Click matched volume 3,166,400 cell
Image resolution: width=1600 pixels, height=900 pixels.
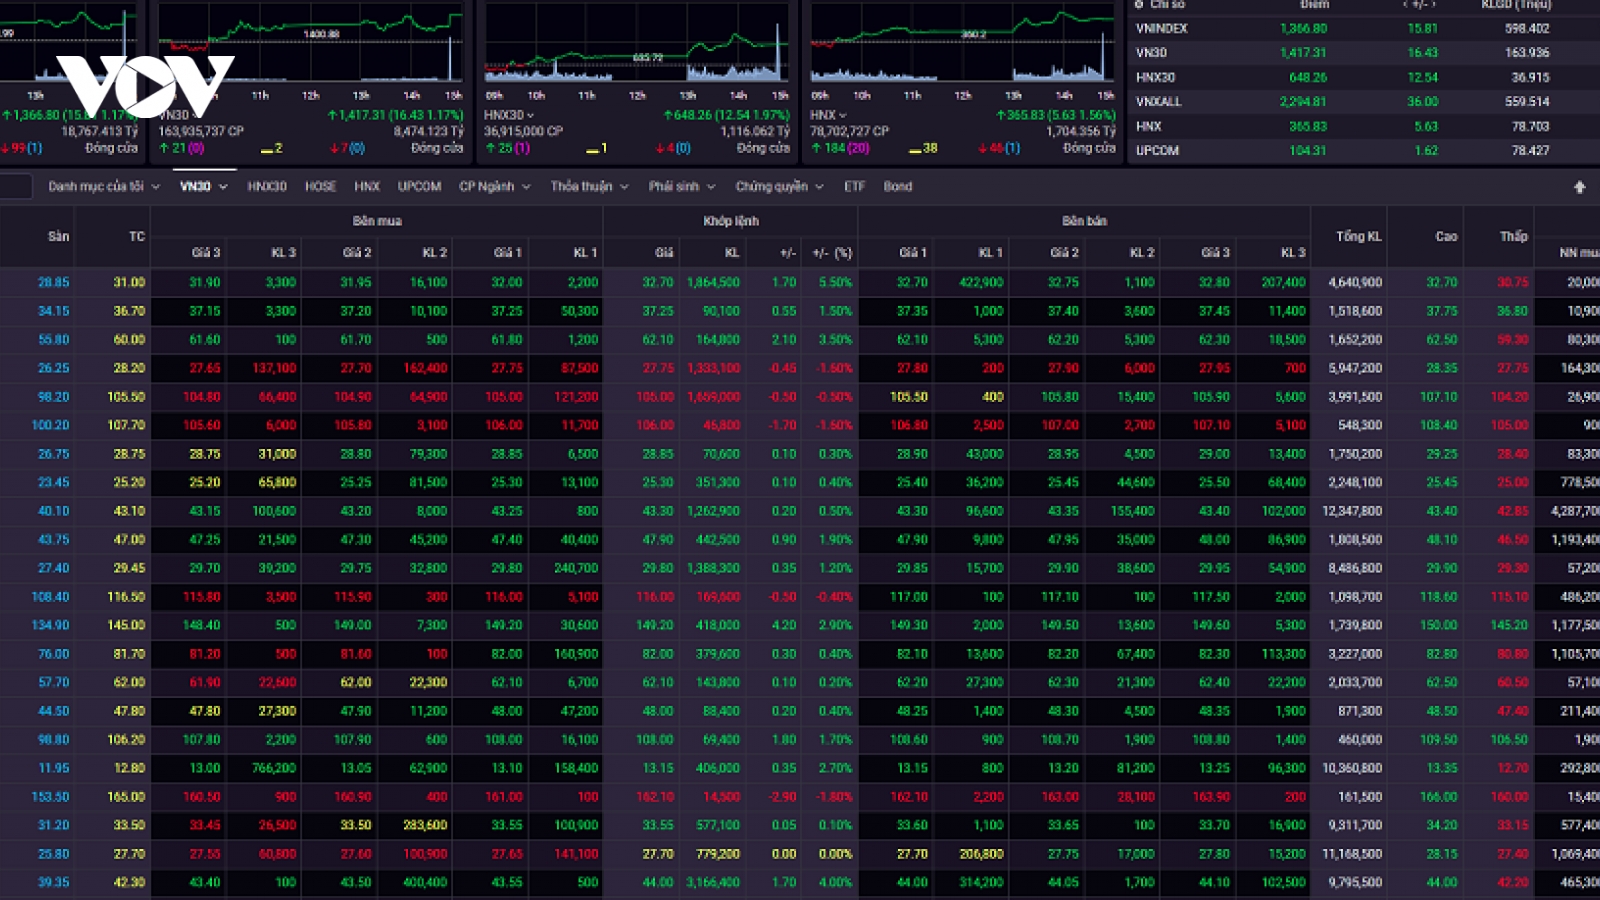click(713, 883)
